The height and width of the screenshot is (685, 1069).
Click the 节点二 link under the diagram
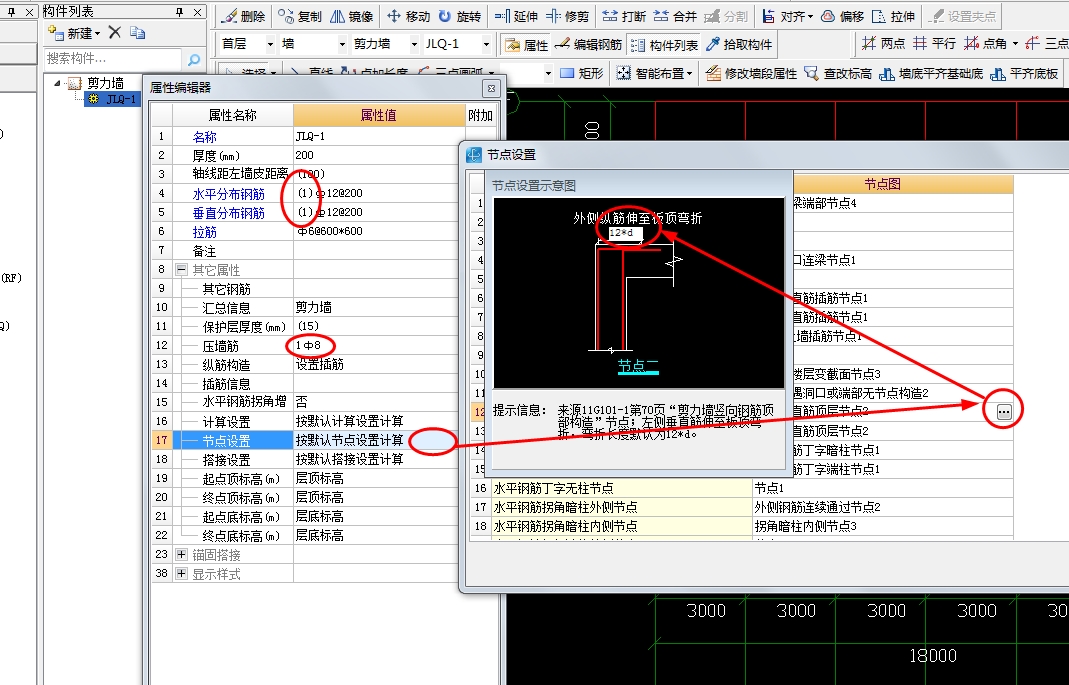point(637,366)
